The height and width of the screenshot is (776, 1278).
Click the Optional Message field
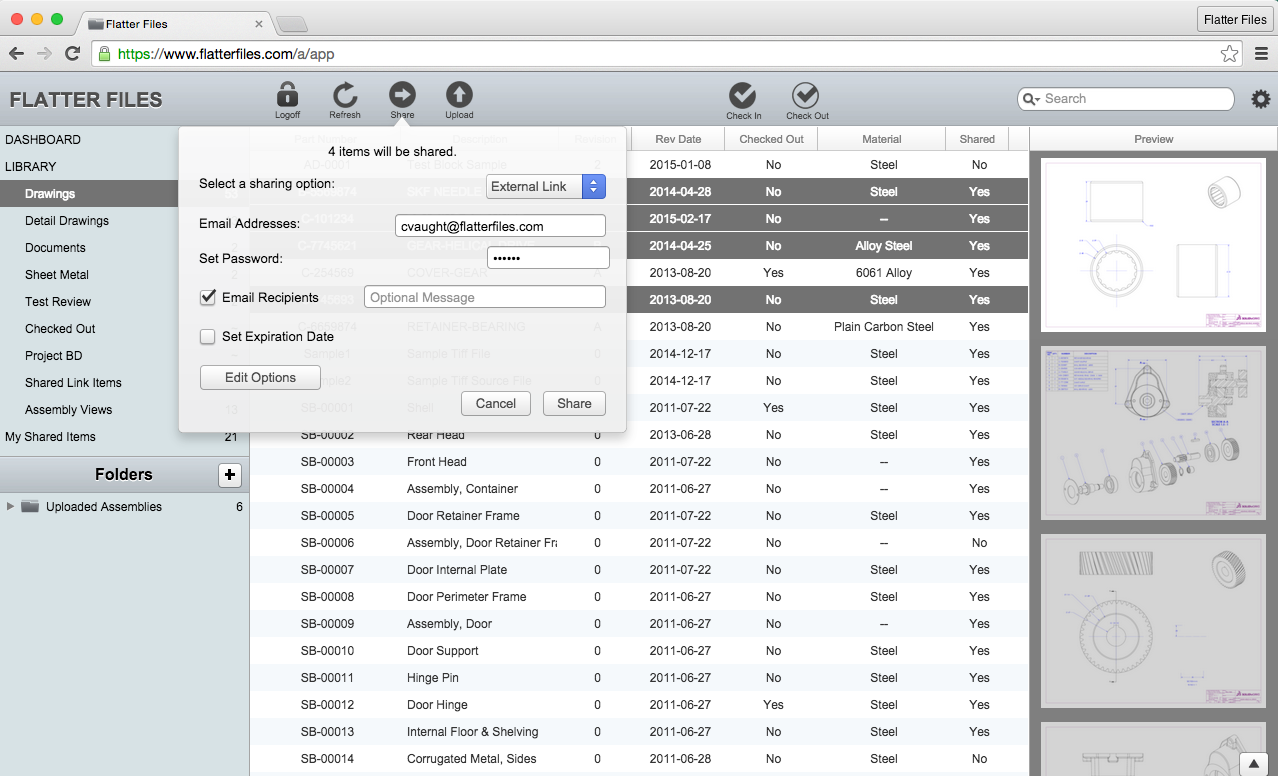pos(485,297)
